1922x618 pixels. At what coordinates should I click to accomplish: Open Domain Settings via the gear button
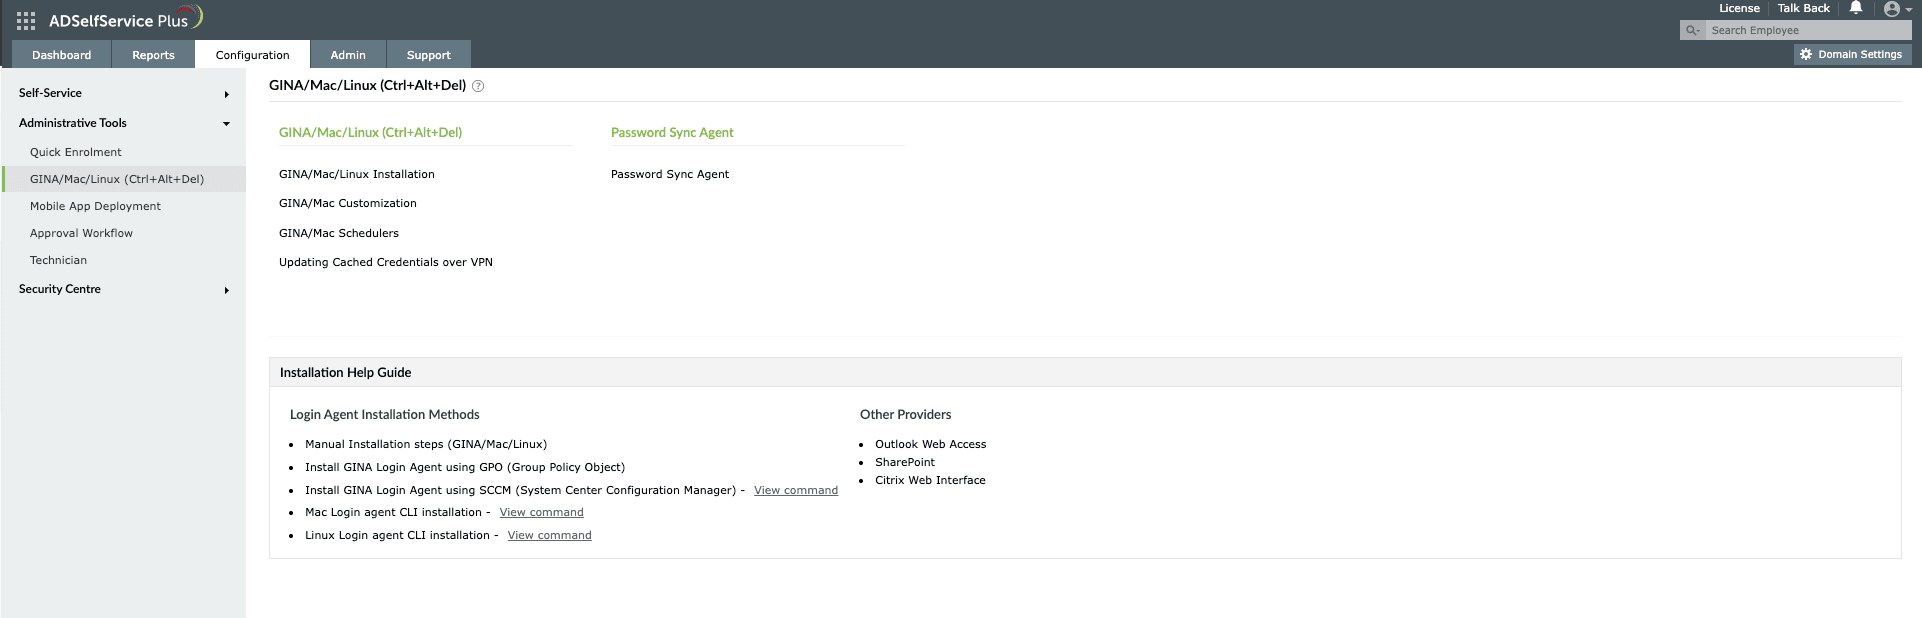[1852, 55]
